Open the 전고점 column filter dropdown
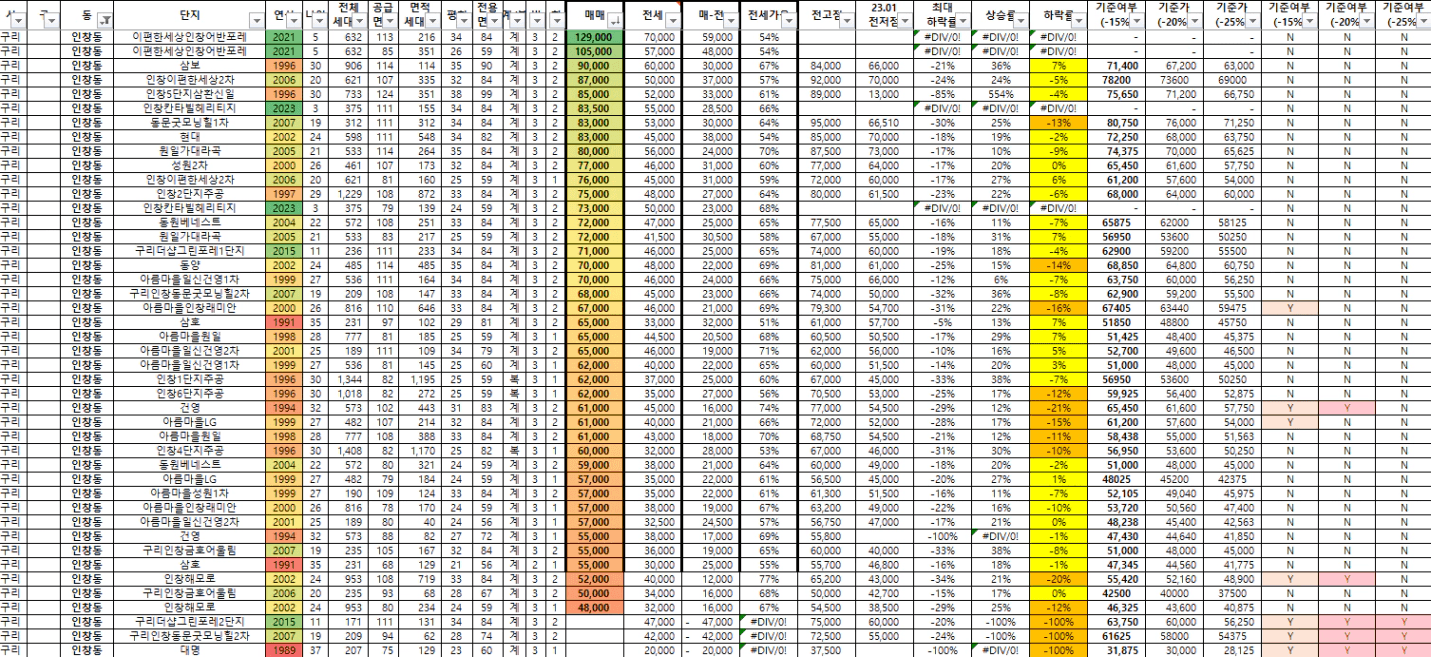The image size is (1431, 657). 846,19
